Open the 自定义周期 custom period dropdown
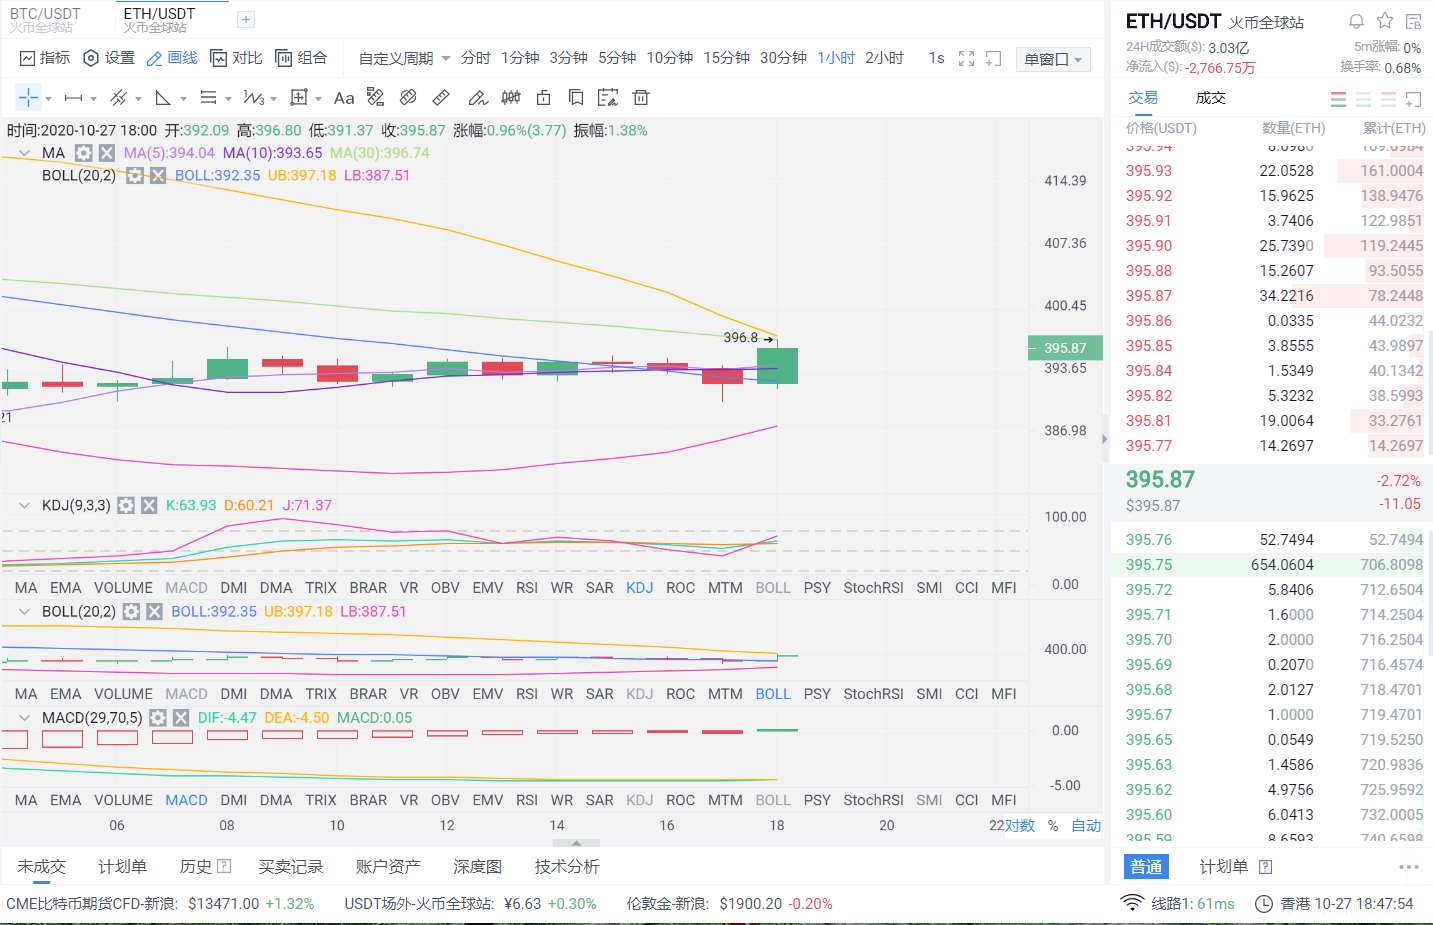This screenshot has width=1433, height=925. pos(404,58)
